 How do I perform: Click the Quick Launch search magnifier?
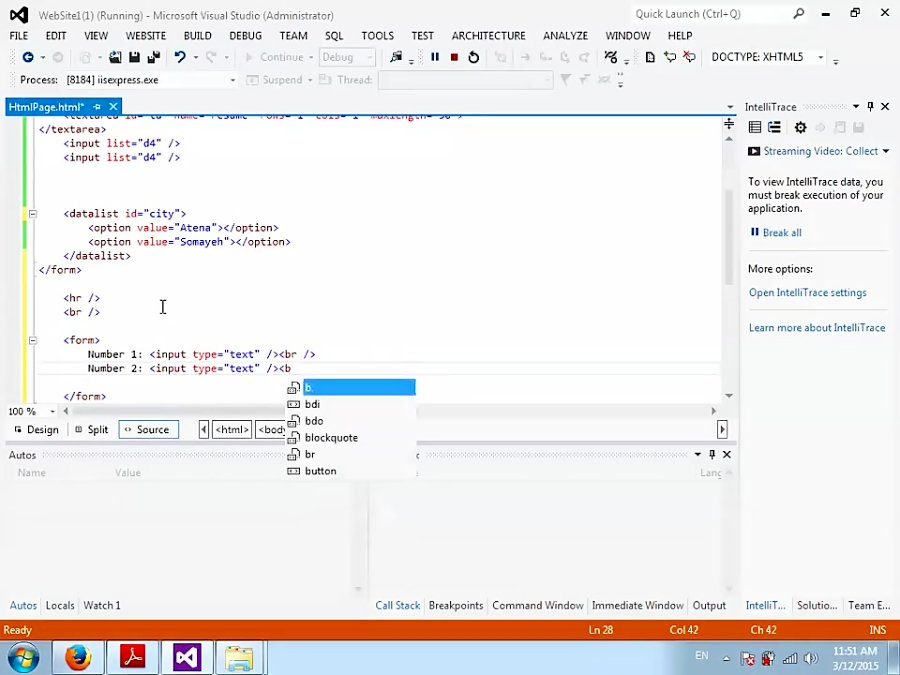click(798, 14)
